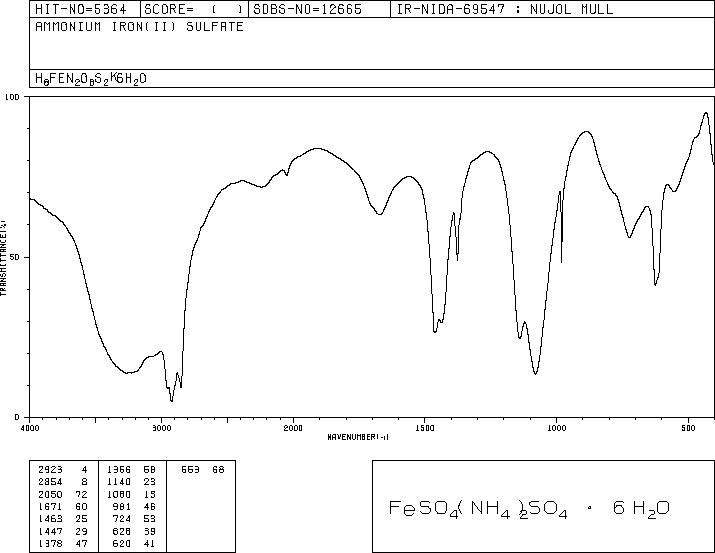Click the IR-NIDA-69547 NUJOL MULL label
Image resolution: width=715 pixels, height=553 pixels.
click(x=505, y=9)
